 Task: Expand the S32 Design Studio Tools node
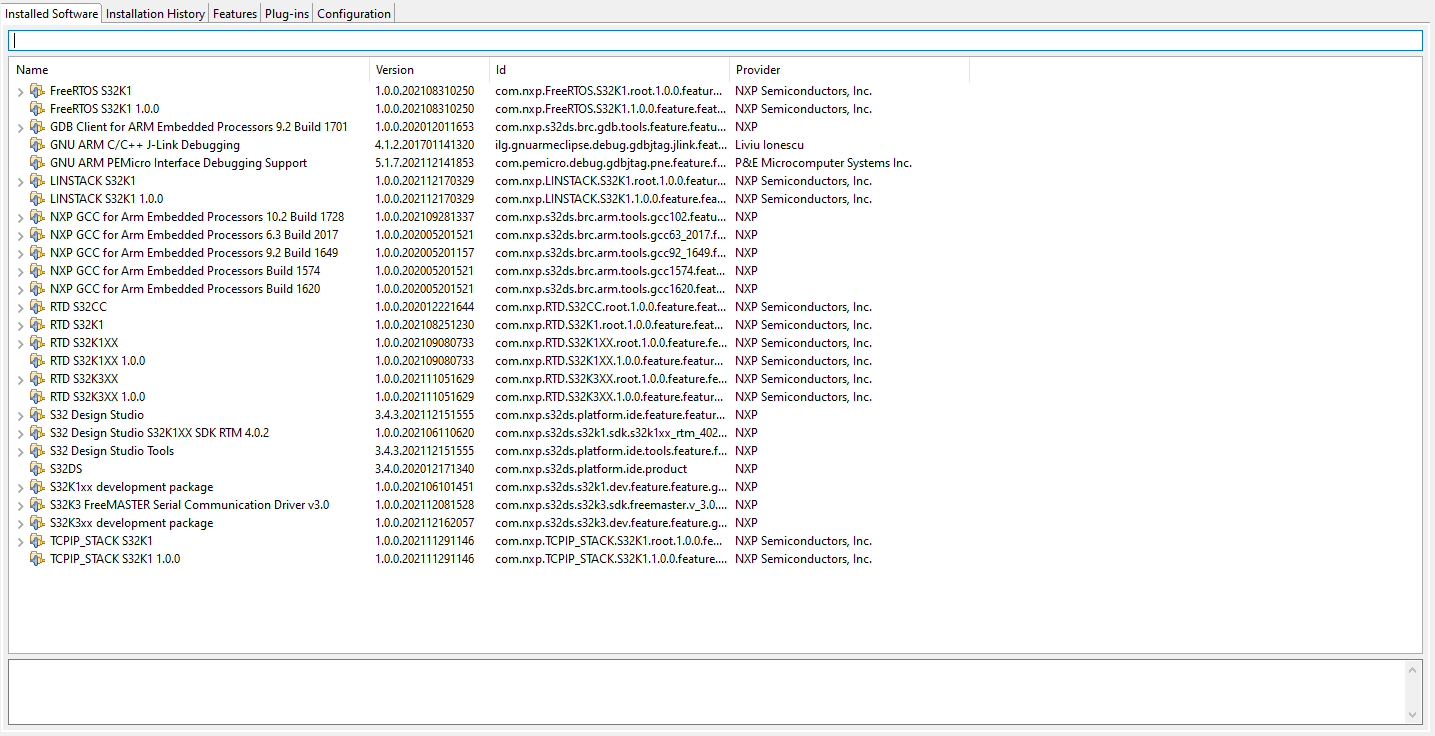(20, 451)
